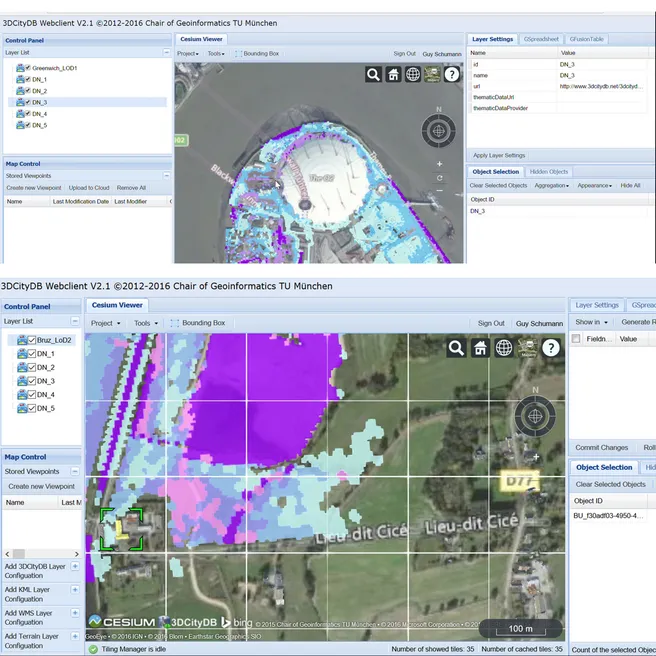
Task: Click Bounding Box tool in Greenwich_LOD1 window
Action: click(x=257, y=54)
